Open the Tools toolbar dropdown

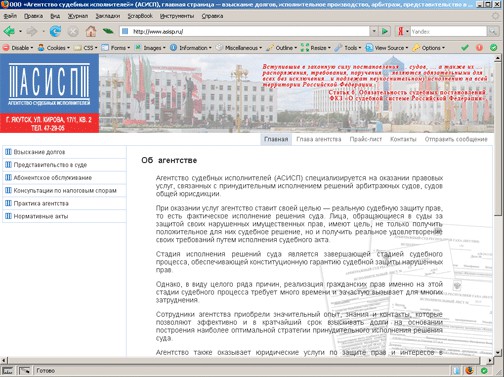348,48
